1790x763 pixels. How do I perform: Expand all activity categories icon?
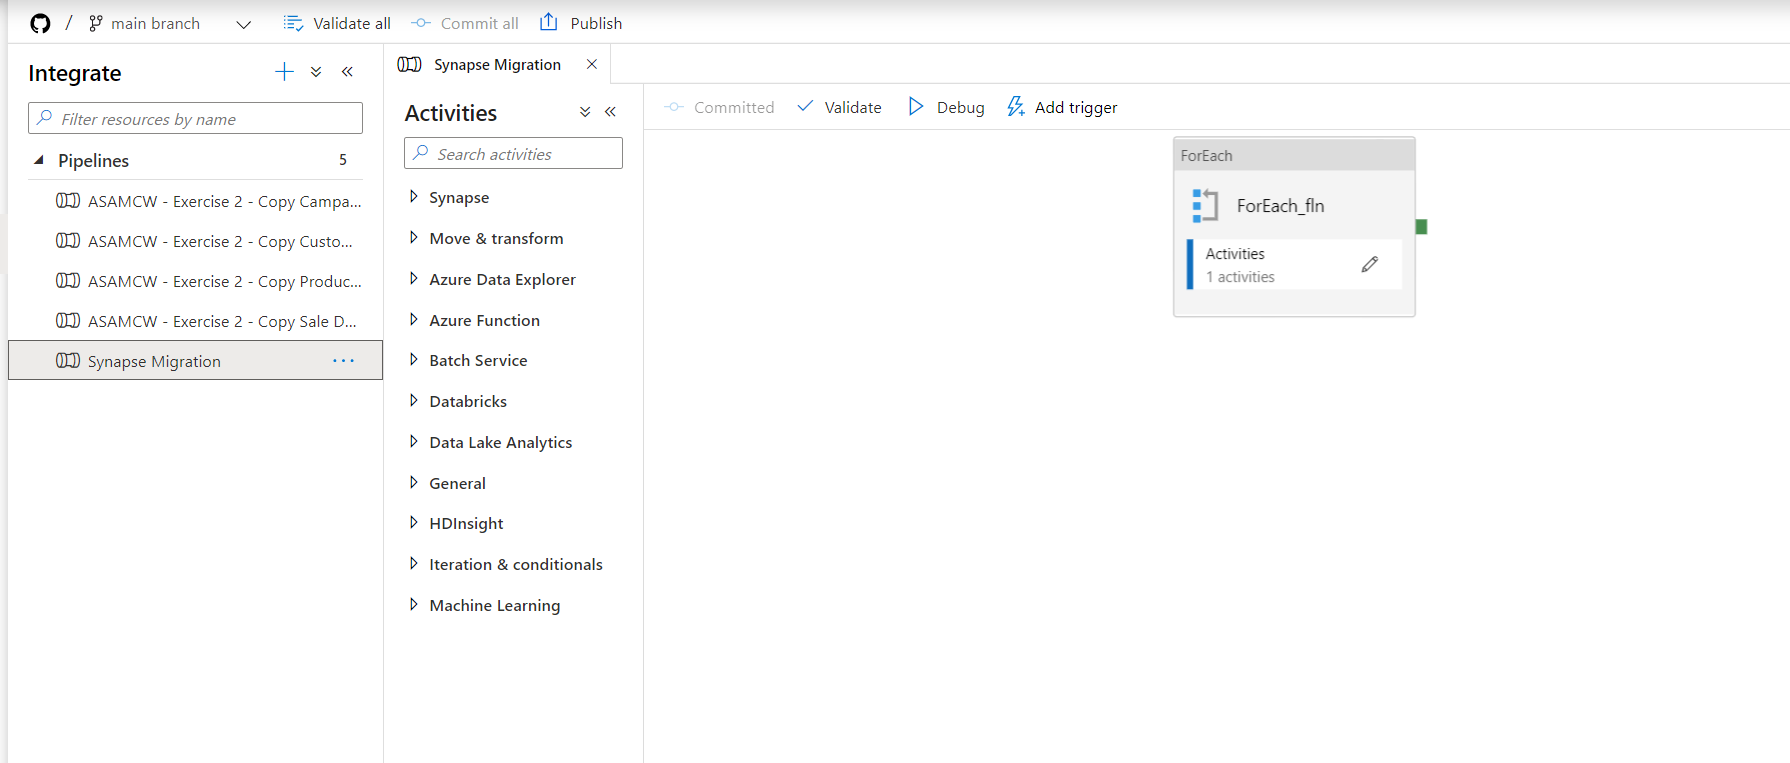[x=585, y=112]
